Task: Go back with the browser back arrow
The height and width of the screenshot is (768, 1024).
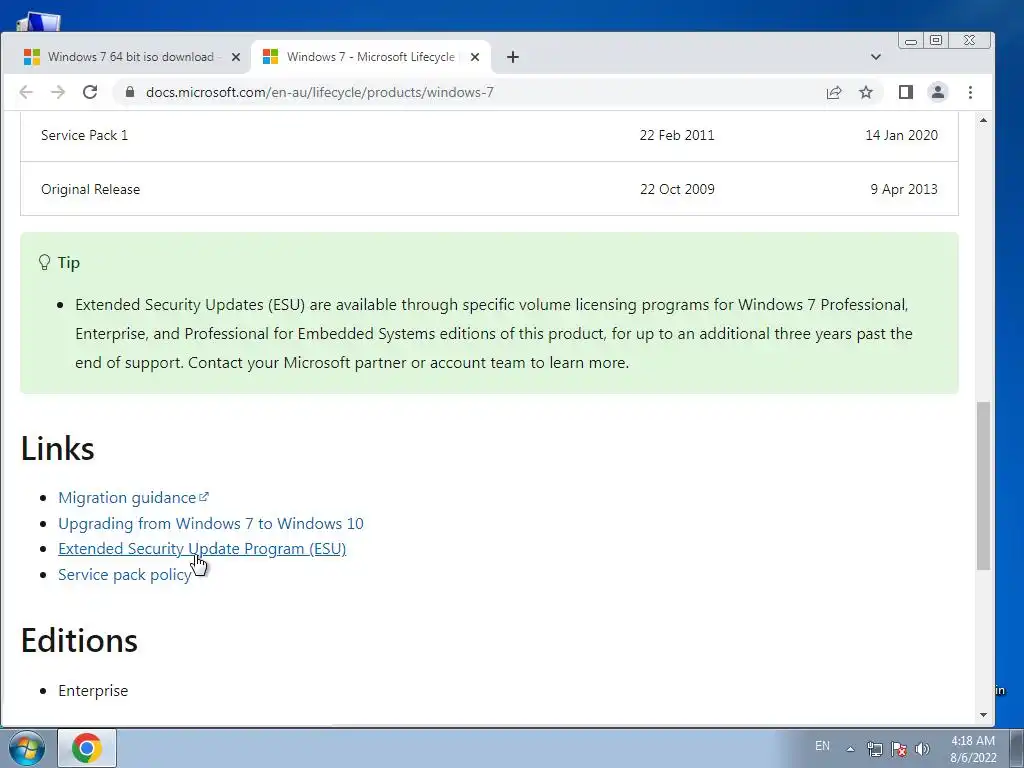Action: click(26, 92)
